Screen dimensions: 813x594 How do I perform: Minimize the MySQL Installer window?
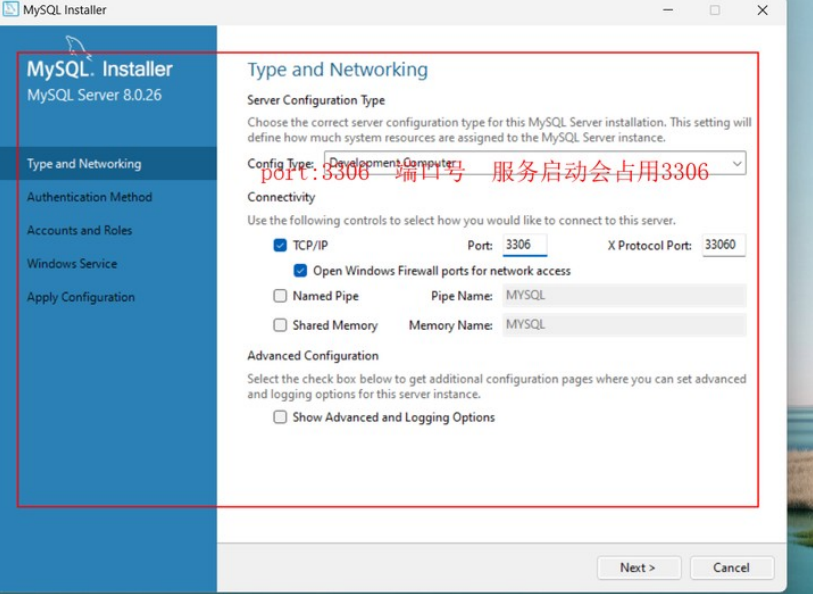[x=668, y=10]
